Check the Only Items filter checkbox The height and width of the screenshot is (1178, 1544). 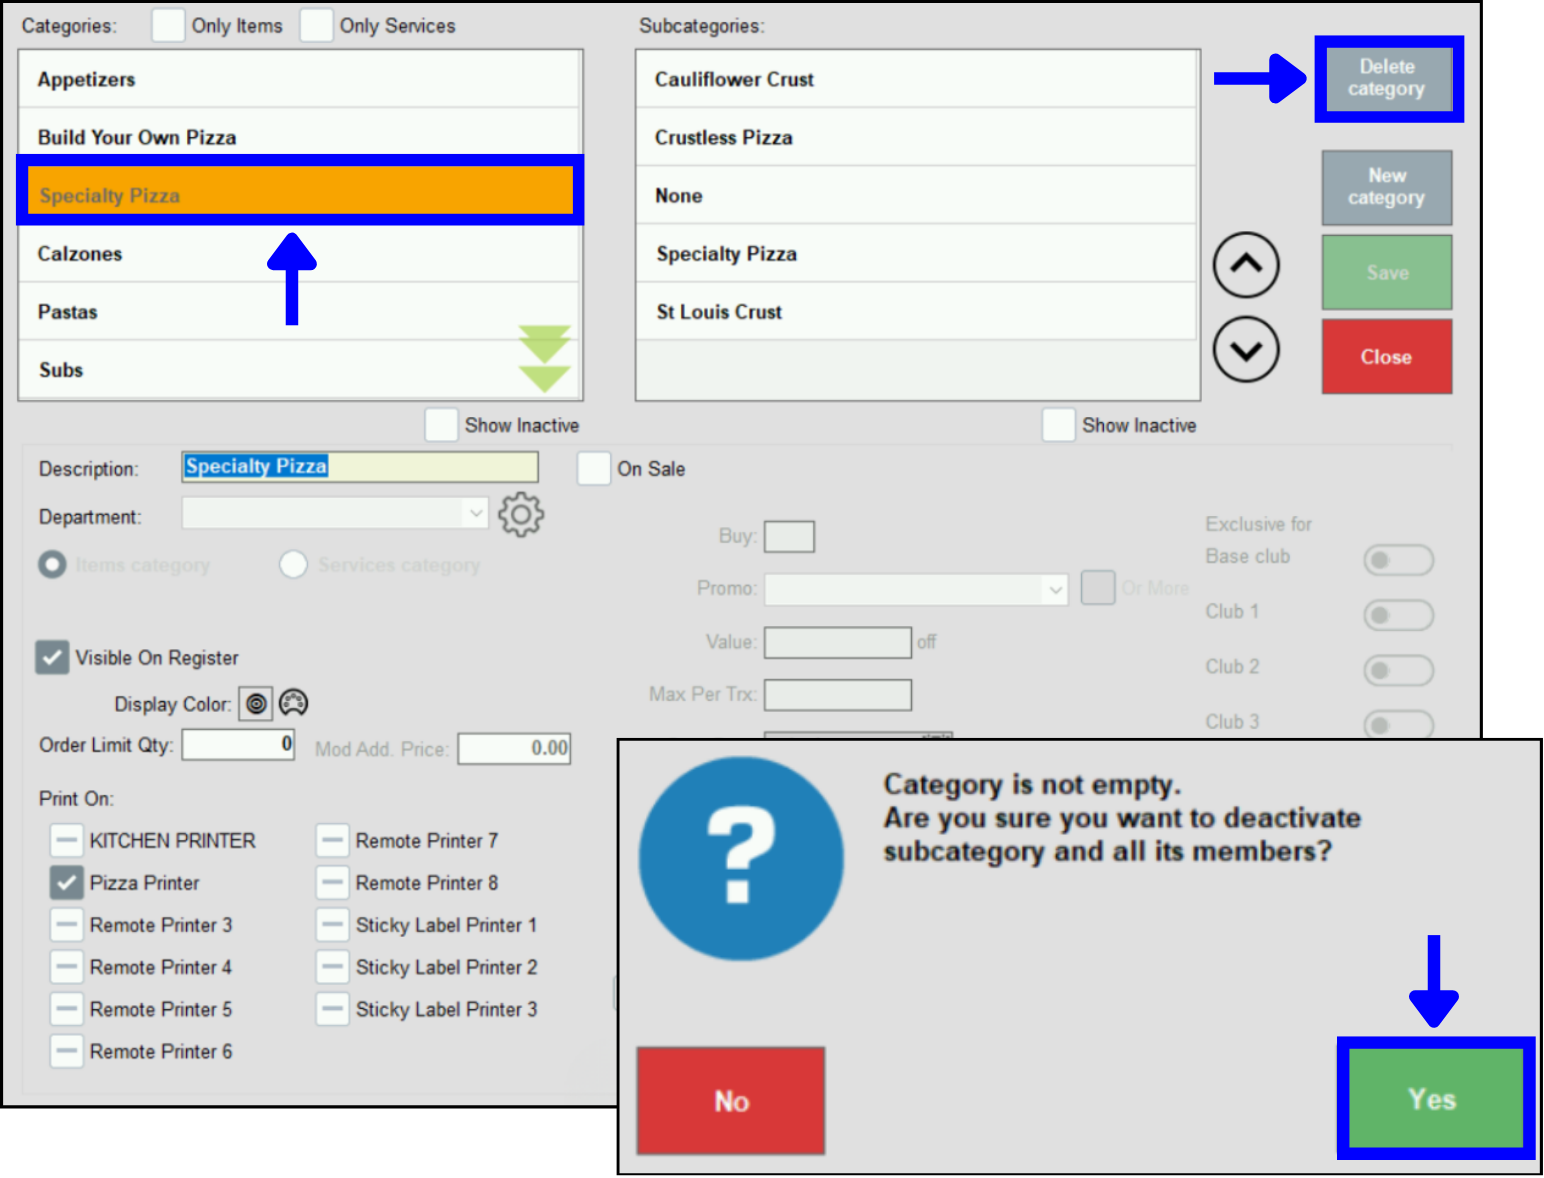point(168,25)
